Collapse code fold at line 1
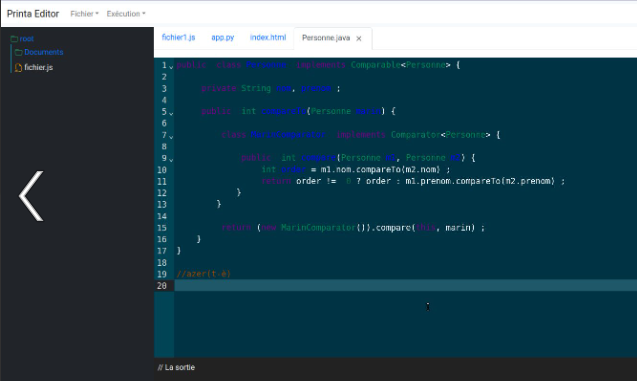This screenshot has width=637, height=381. (171, 66)
